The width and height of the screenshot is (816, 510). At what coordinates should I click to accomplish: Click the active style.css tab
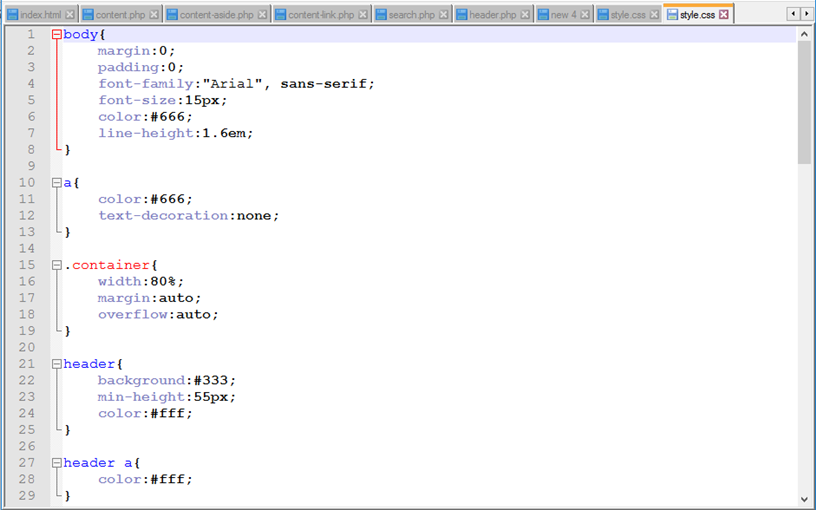pos(697,14)
